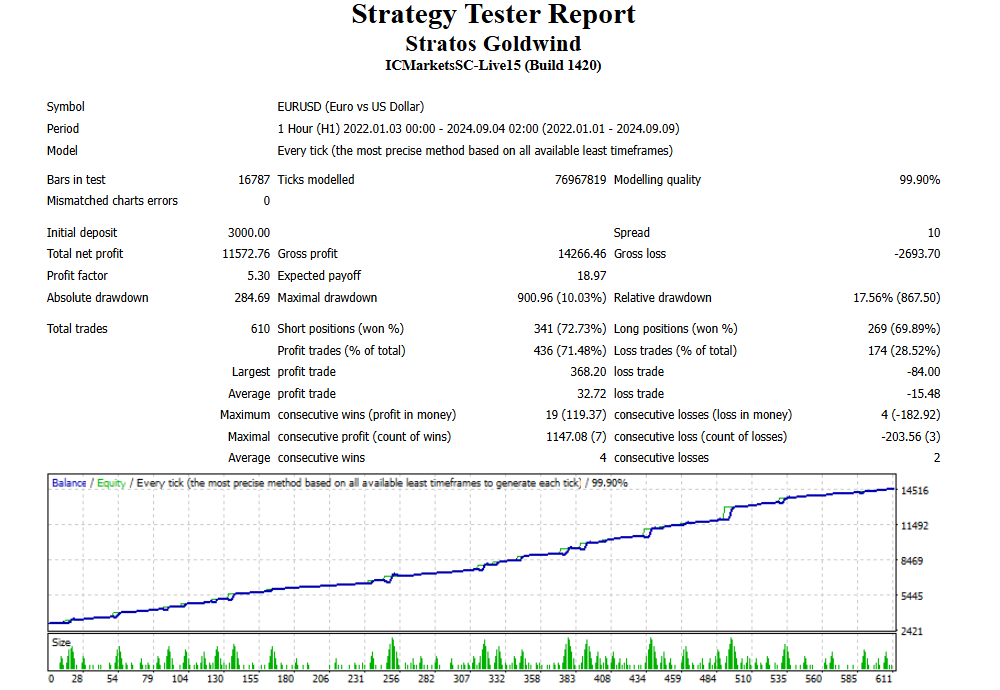
Task: Click the Expected payoff value 18.97
Action: click(x=592, y=275)
